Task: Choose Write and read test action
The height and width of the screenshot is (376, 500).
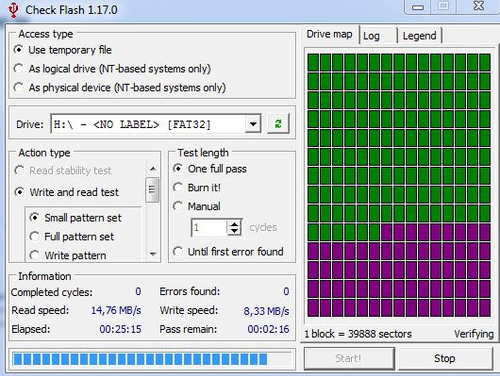Action: click(67, 192)
